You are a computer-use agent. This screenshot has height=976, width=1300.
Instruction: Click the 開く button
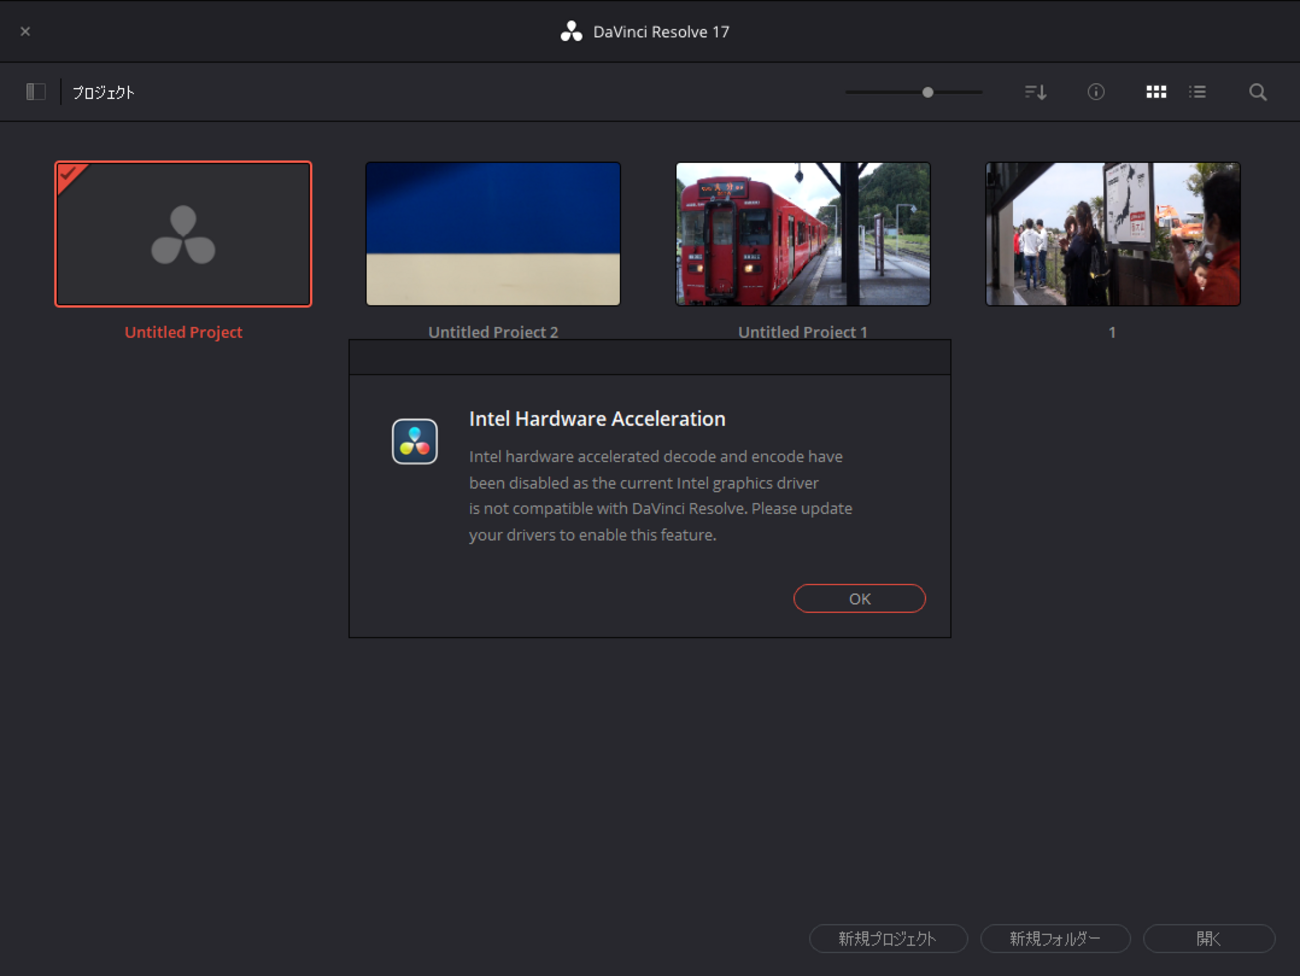point(1209,938)
